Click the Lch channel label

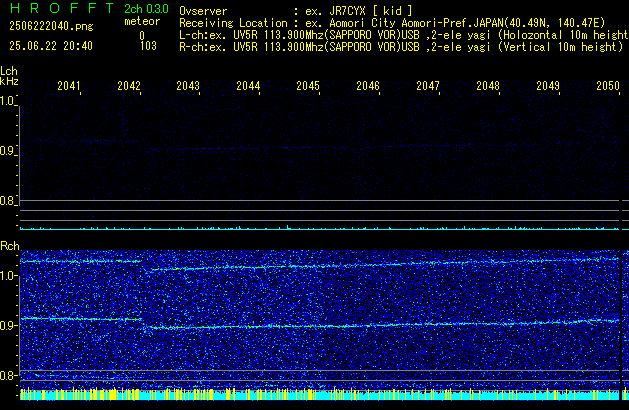pos(9,71)
